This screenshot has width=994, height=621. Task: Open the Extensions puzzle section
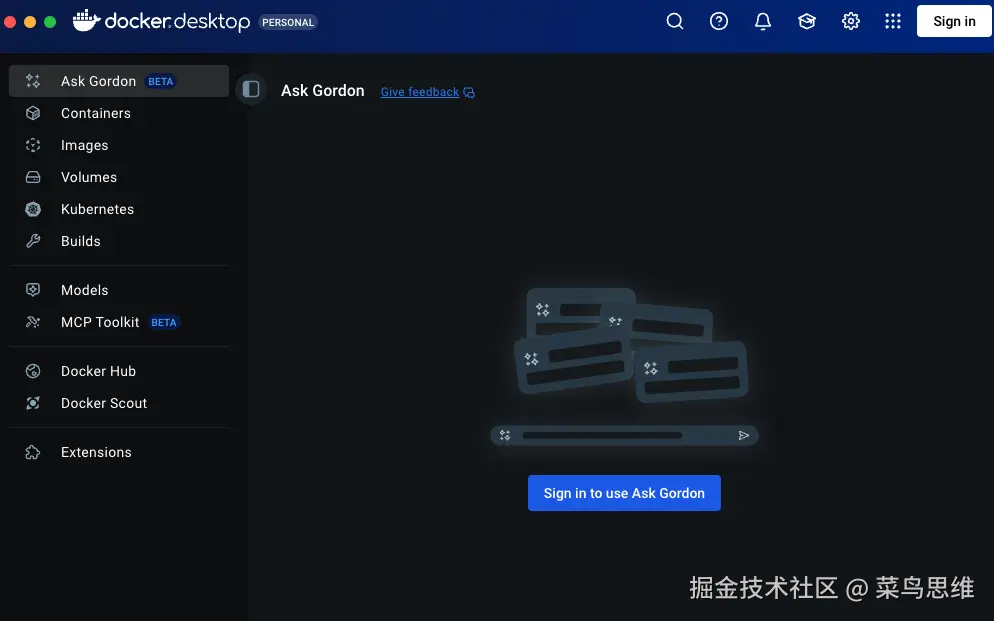pyautogui.click(x=96, y=452)
